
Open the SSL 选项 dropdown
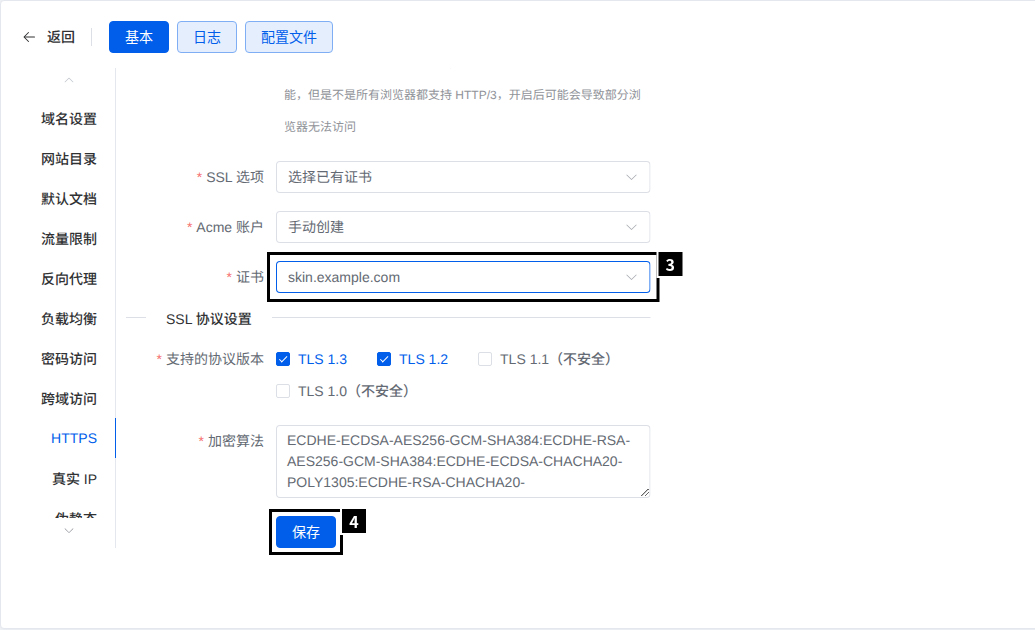coord(463,177)
